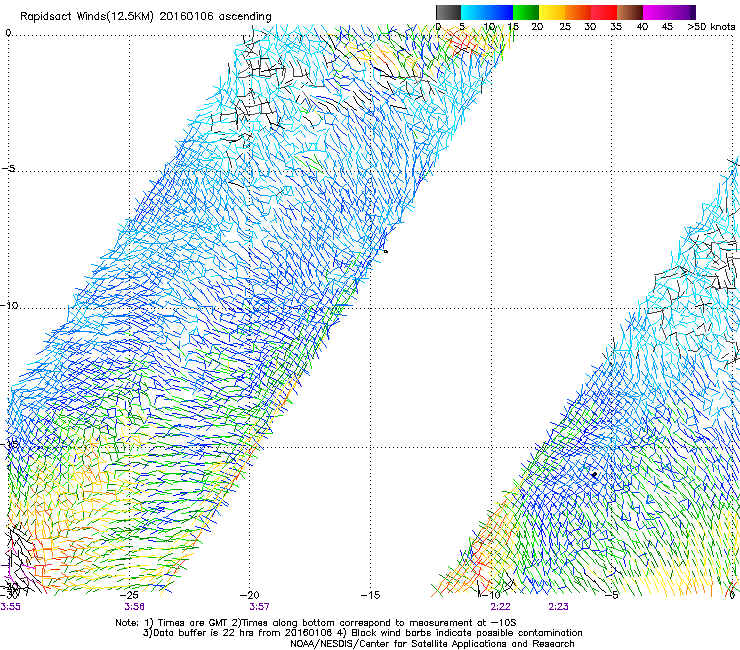The image size is (740, 650).
Task: Click the '>50 knots' legend label
Action: click(711, 27)
